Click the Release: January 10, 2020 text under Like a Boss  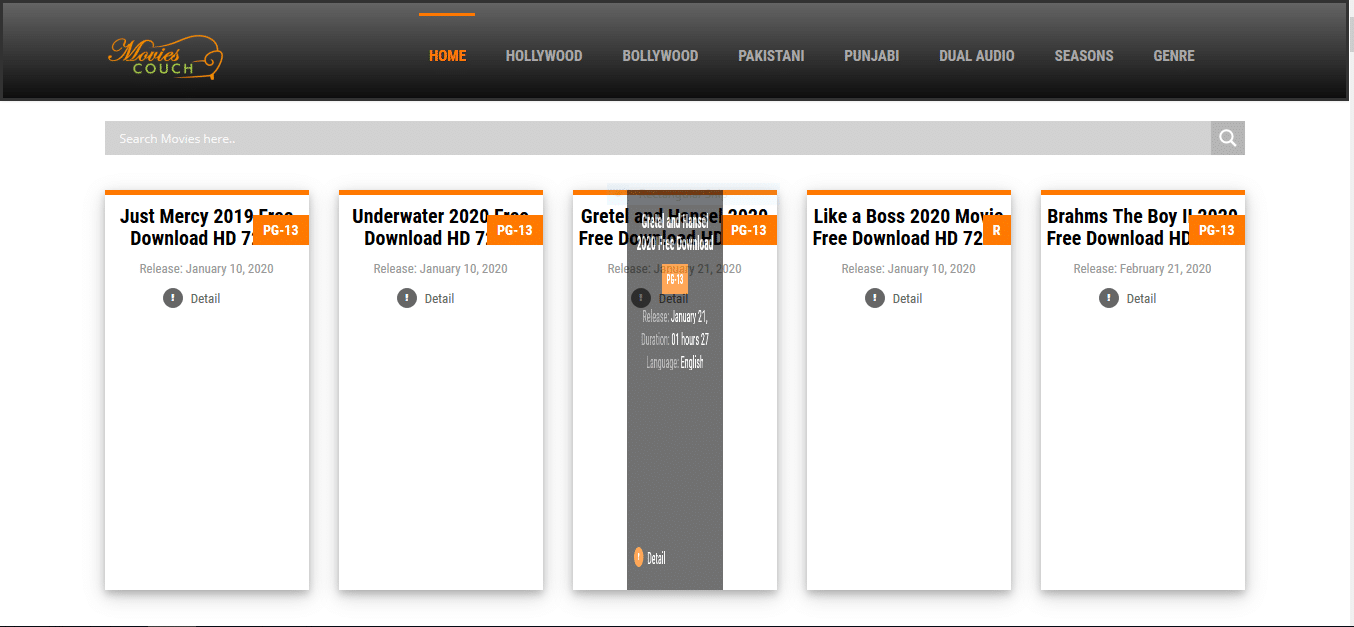[x=909, y=269]
